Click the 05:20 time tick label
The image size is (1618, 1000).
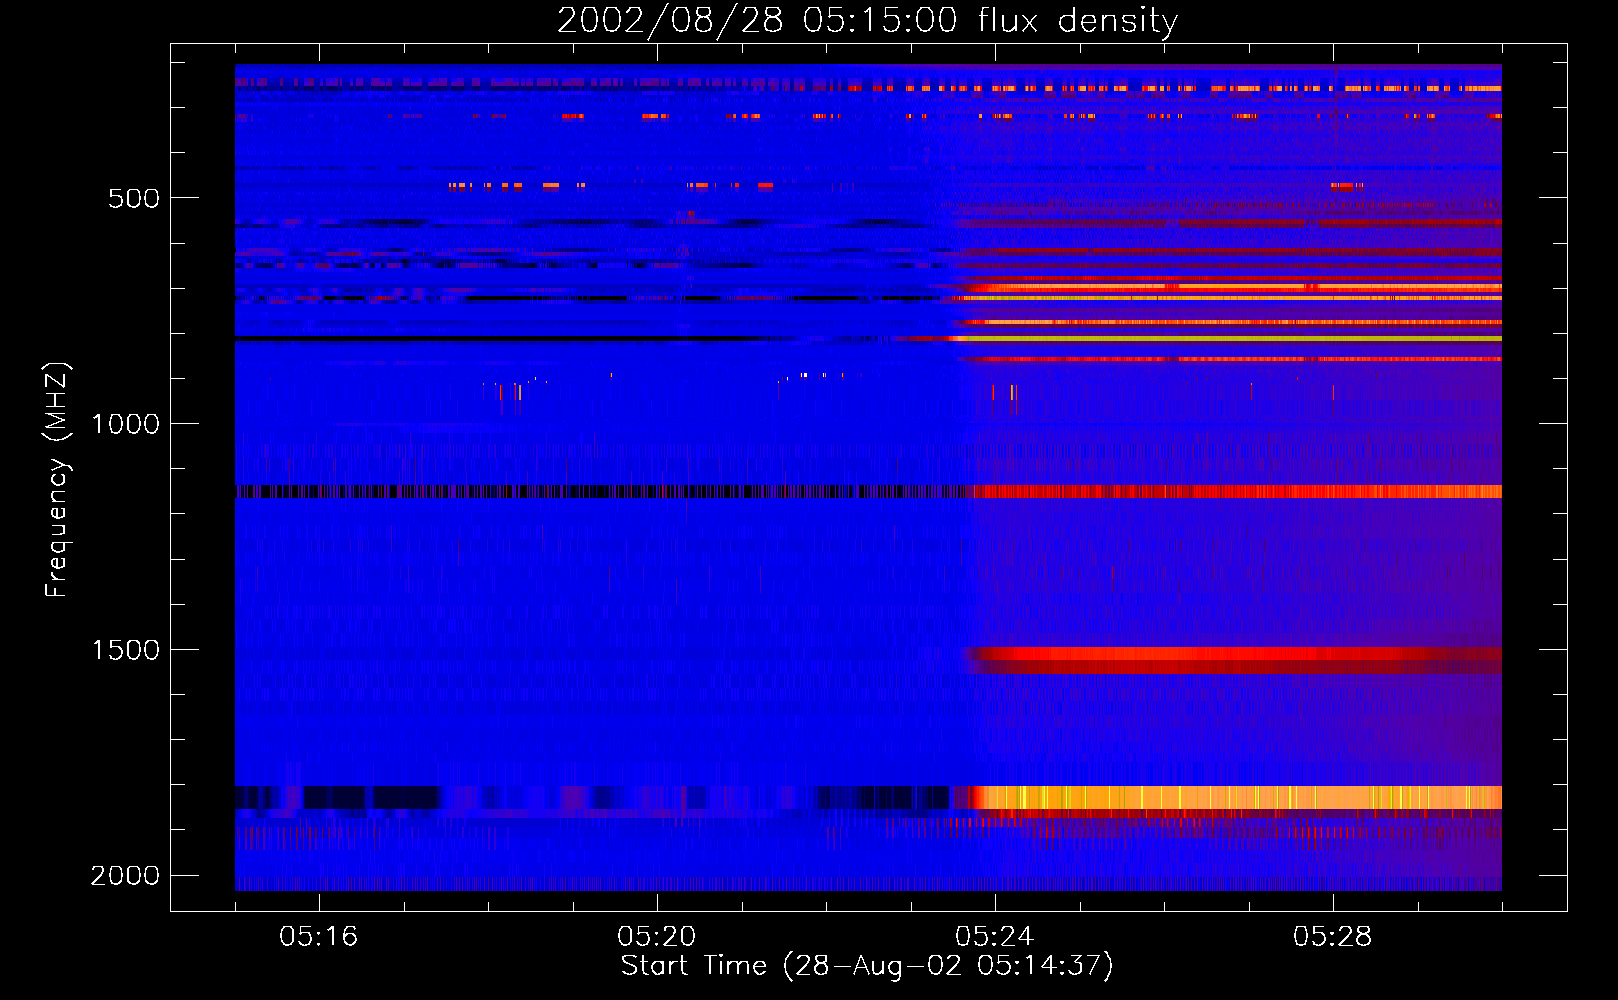pos(656,937)
